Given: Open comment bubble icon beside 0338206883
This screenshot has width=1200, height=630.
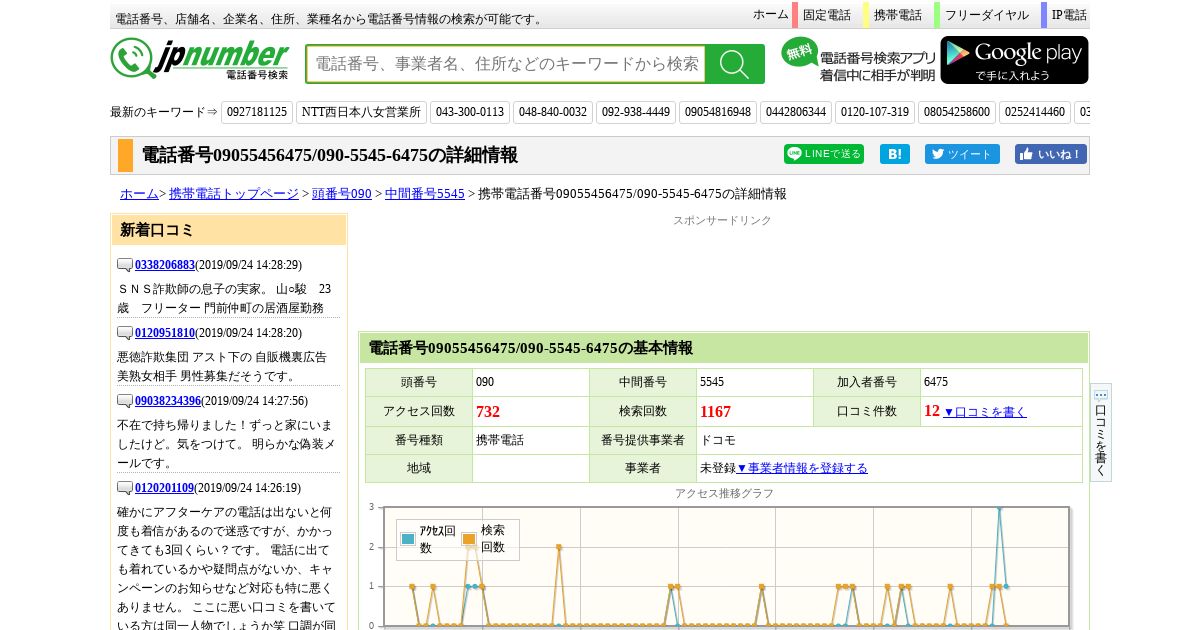Looking at the screenshot, I should coord(125,265).
